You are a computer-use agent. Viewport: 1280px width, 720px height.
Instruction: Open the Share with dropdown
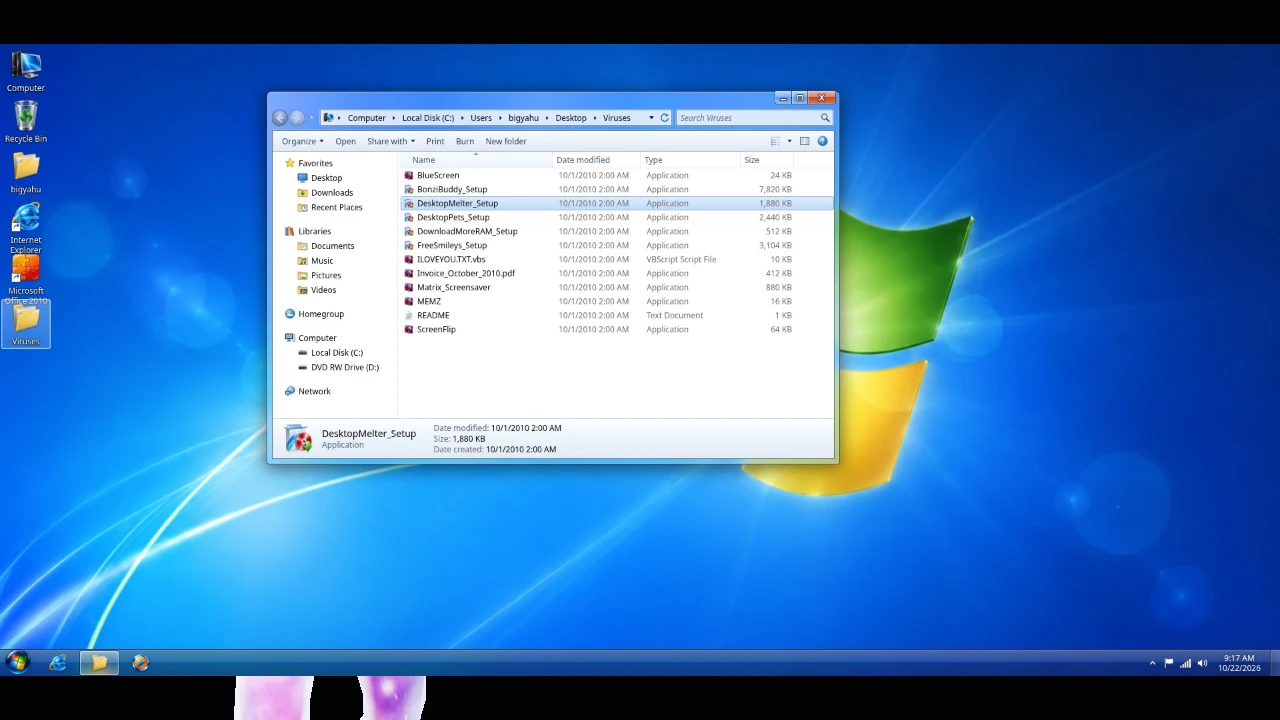pos(390,141)
